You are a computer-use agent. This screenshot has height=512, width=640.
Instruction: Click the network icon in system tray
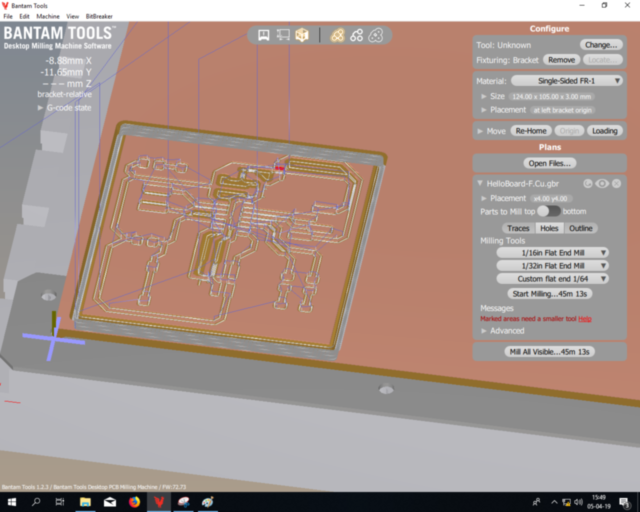coord(567,502)
